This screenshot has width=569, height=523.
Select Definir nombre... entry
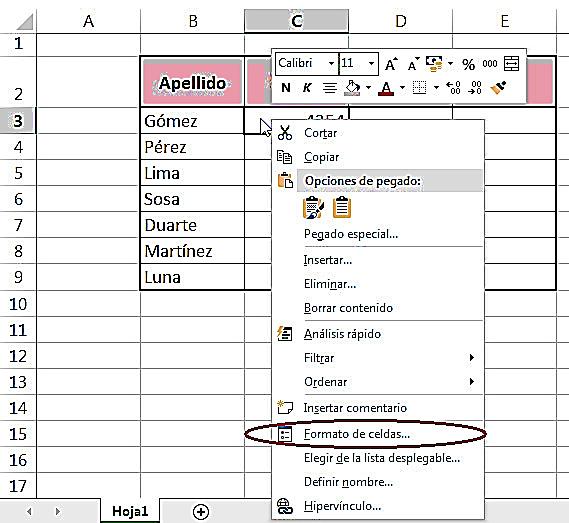click(x=378, y=482)
